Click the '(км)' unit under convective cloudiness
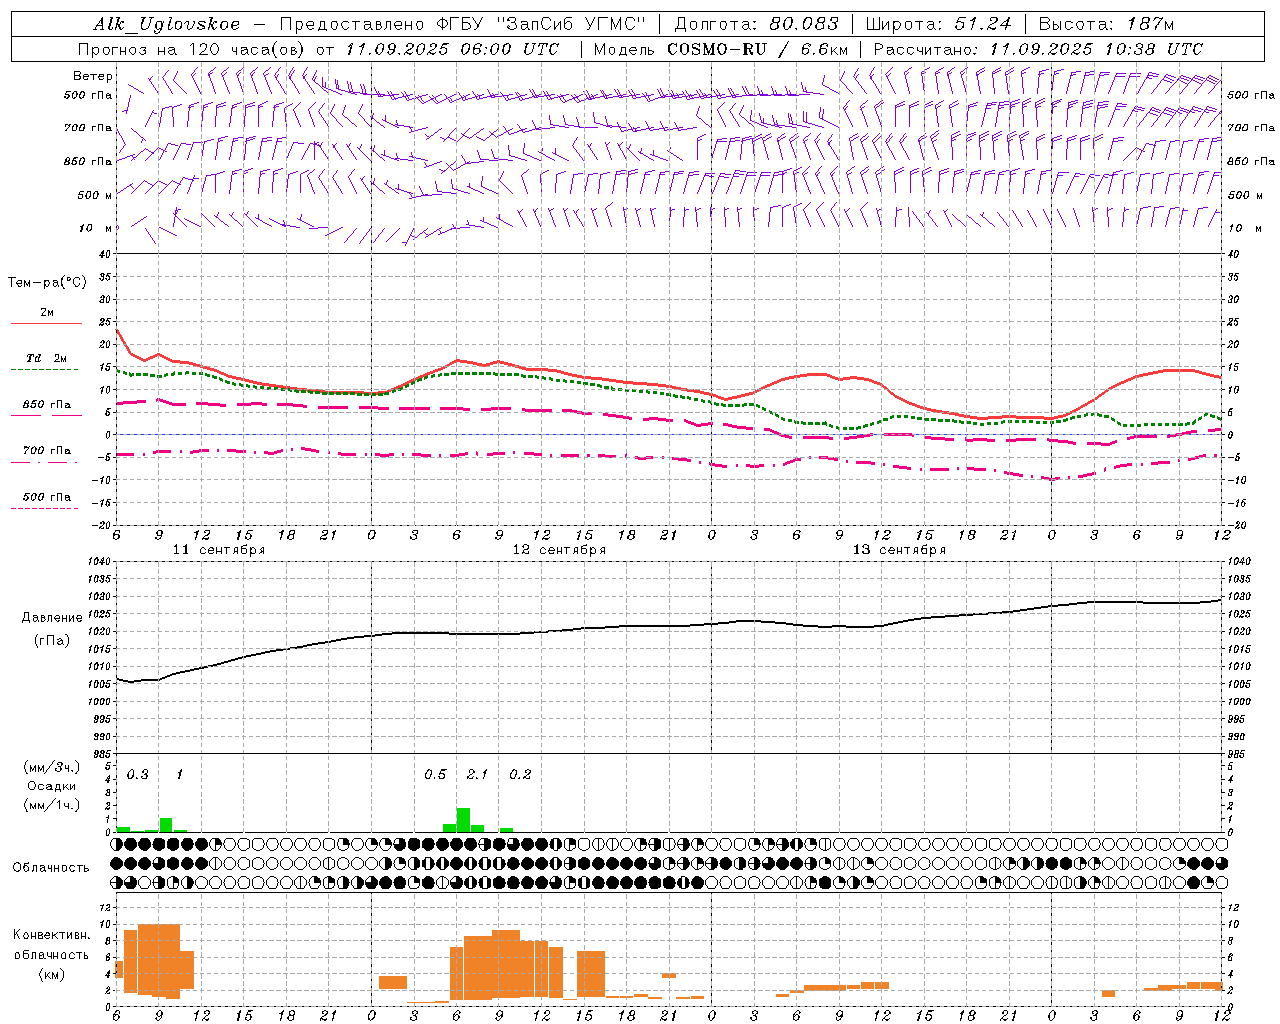The height and width of the screenshot is (1024, 1280). pos(52,974)
